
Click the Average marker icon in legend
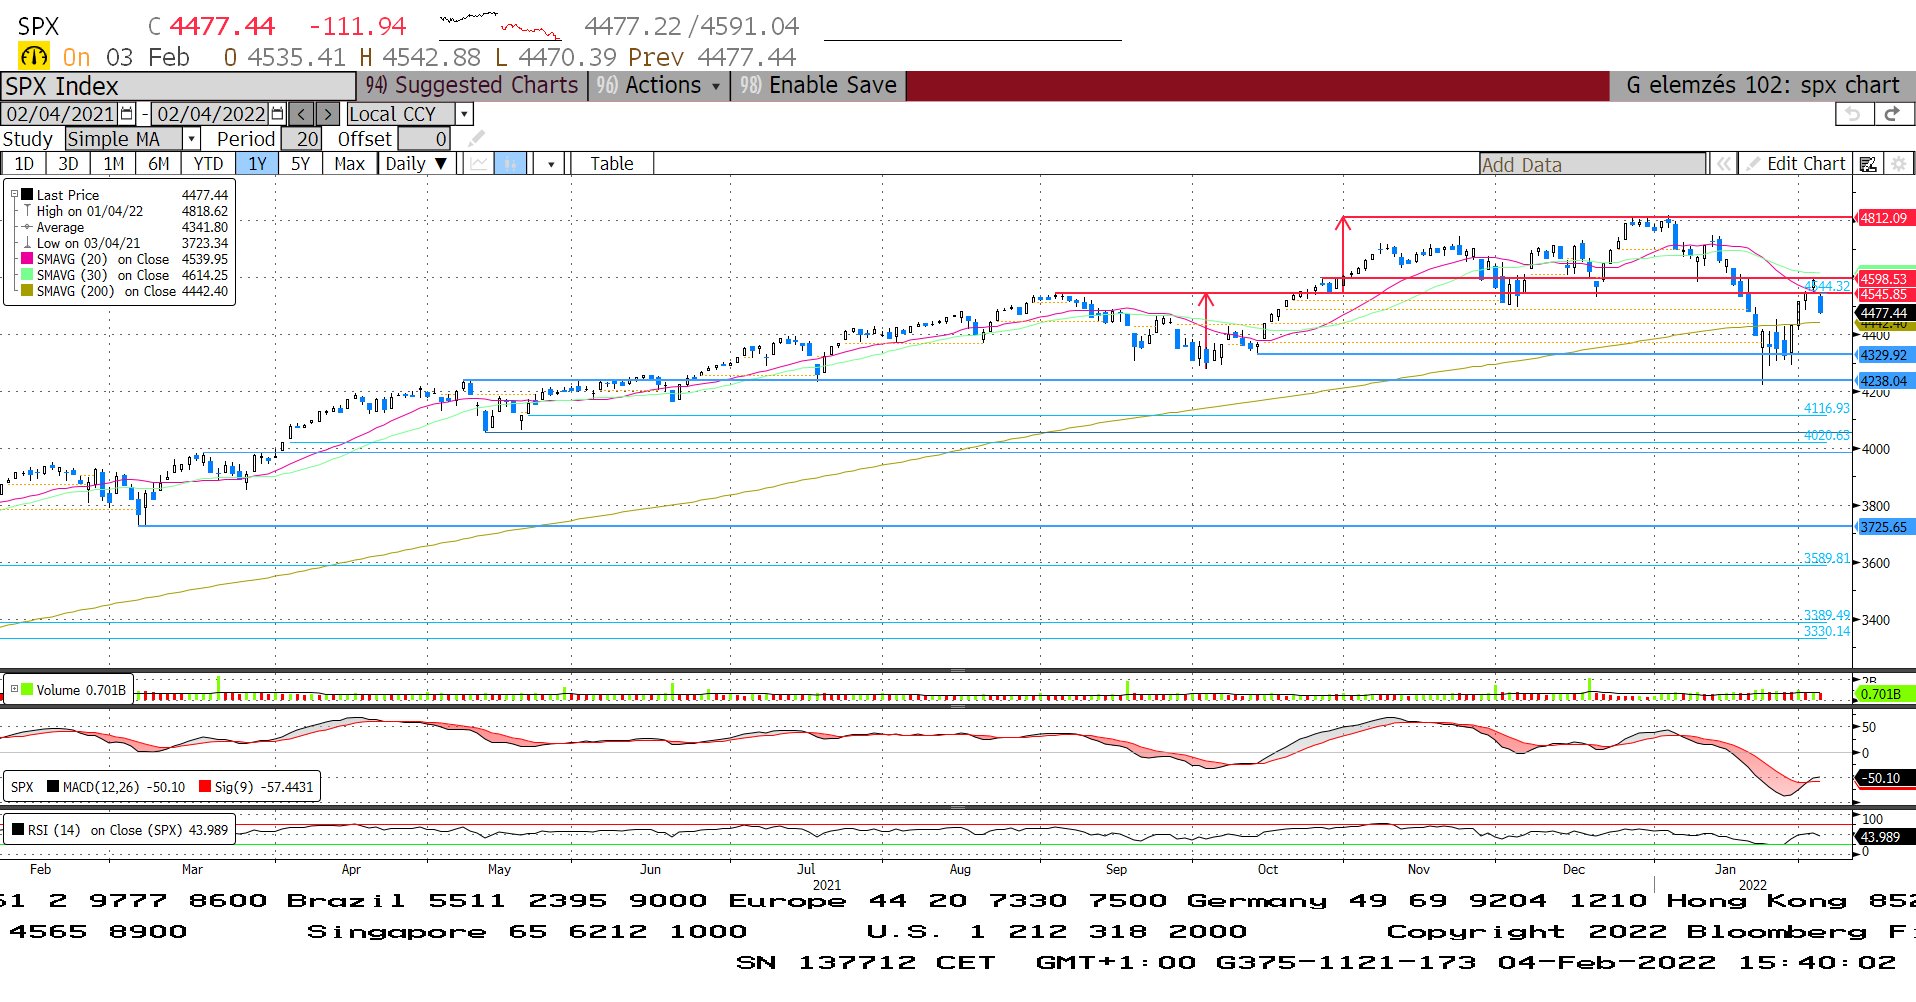[x=27, y=227]
